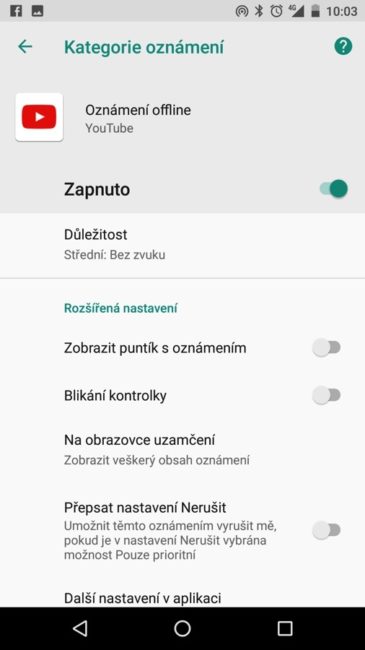The height and width of the screenshot is (650, 365).
Task: Tap the battery status icon
Action: click(315, 11)
